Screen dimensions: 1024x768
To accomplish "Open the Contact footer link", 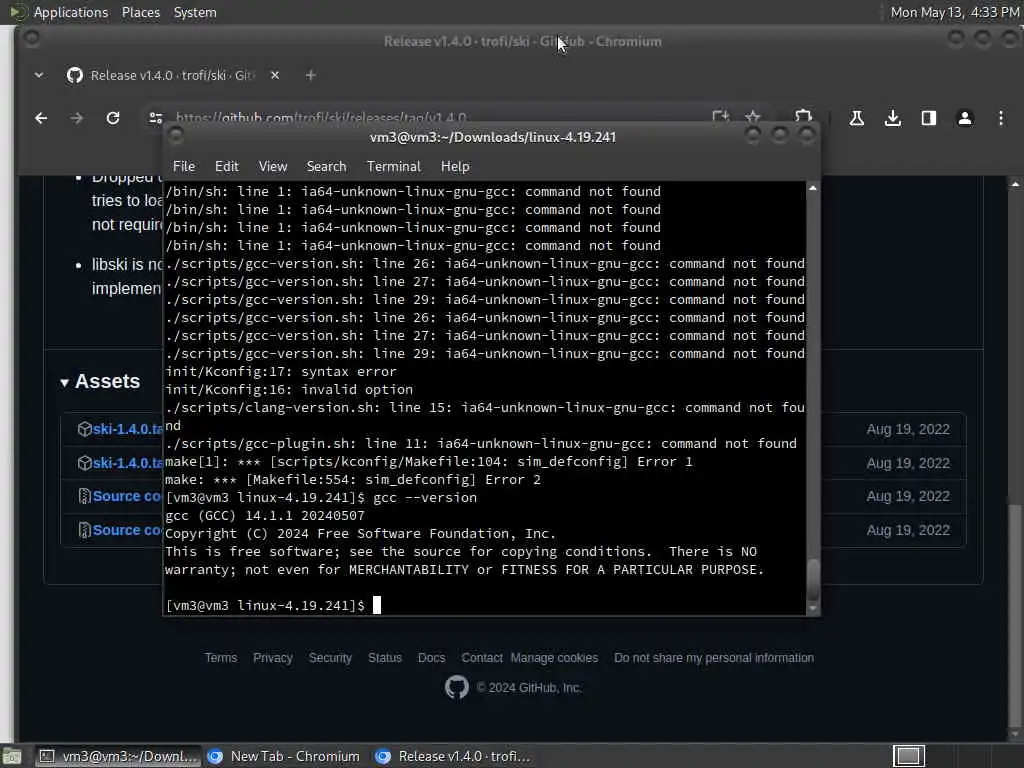I will [x=482, y=658].
